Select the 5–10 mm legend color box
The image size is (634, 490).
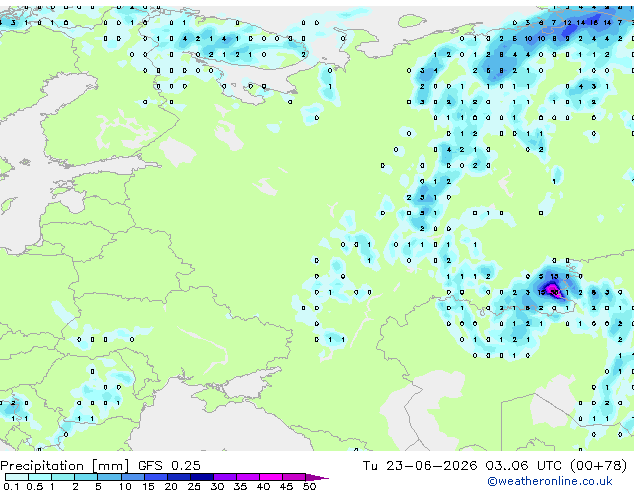[x=109, y=477]
